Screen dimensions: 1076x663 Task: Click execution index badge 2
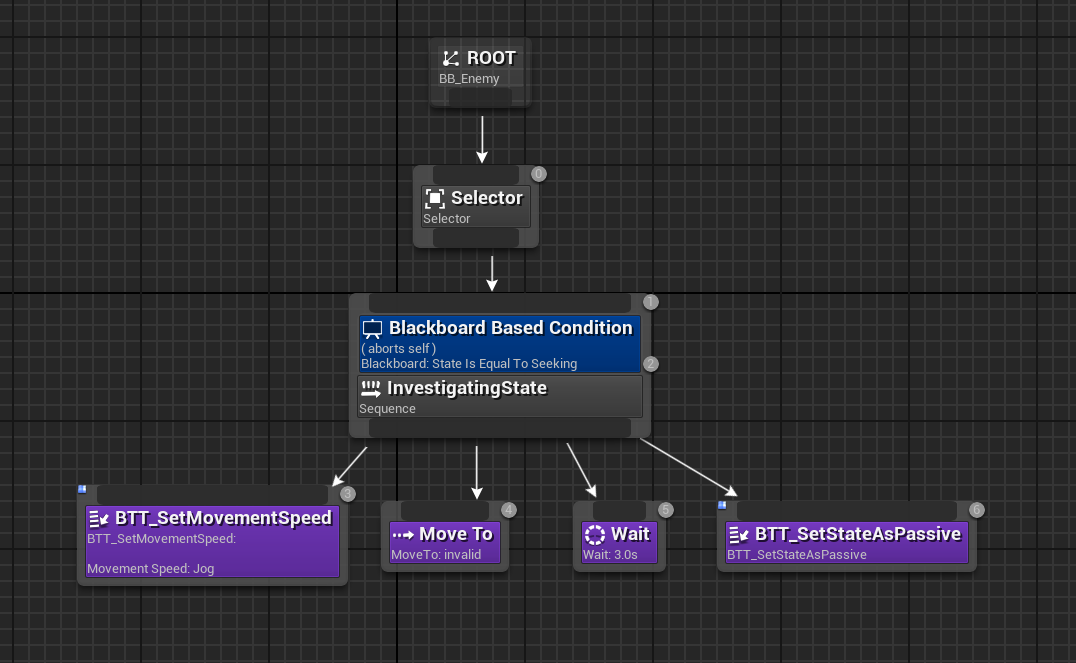(651, 364)
